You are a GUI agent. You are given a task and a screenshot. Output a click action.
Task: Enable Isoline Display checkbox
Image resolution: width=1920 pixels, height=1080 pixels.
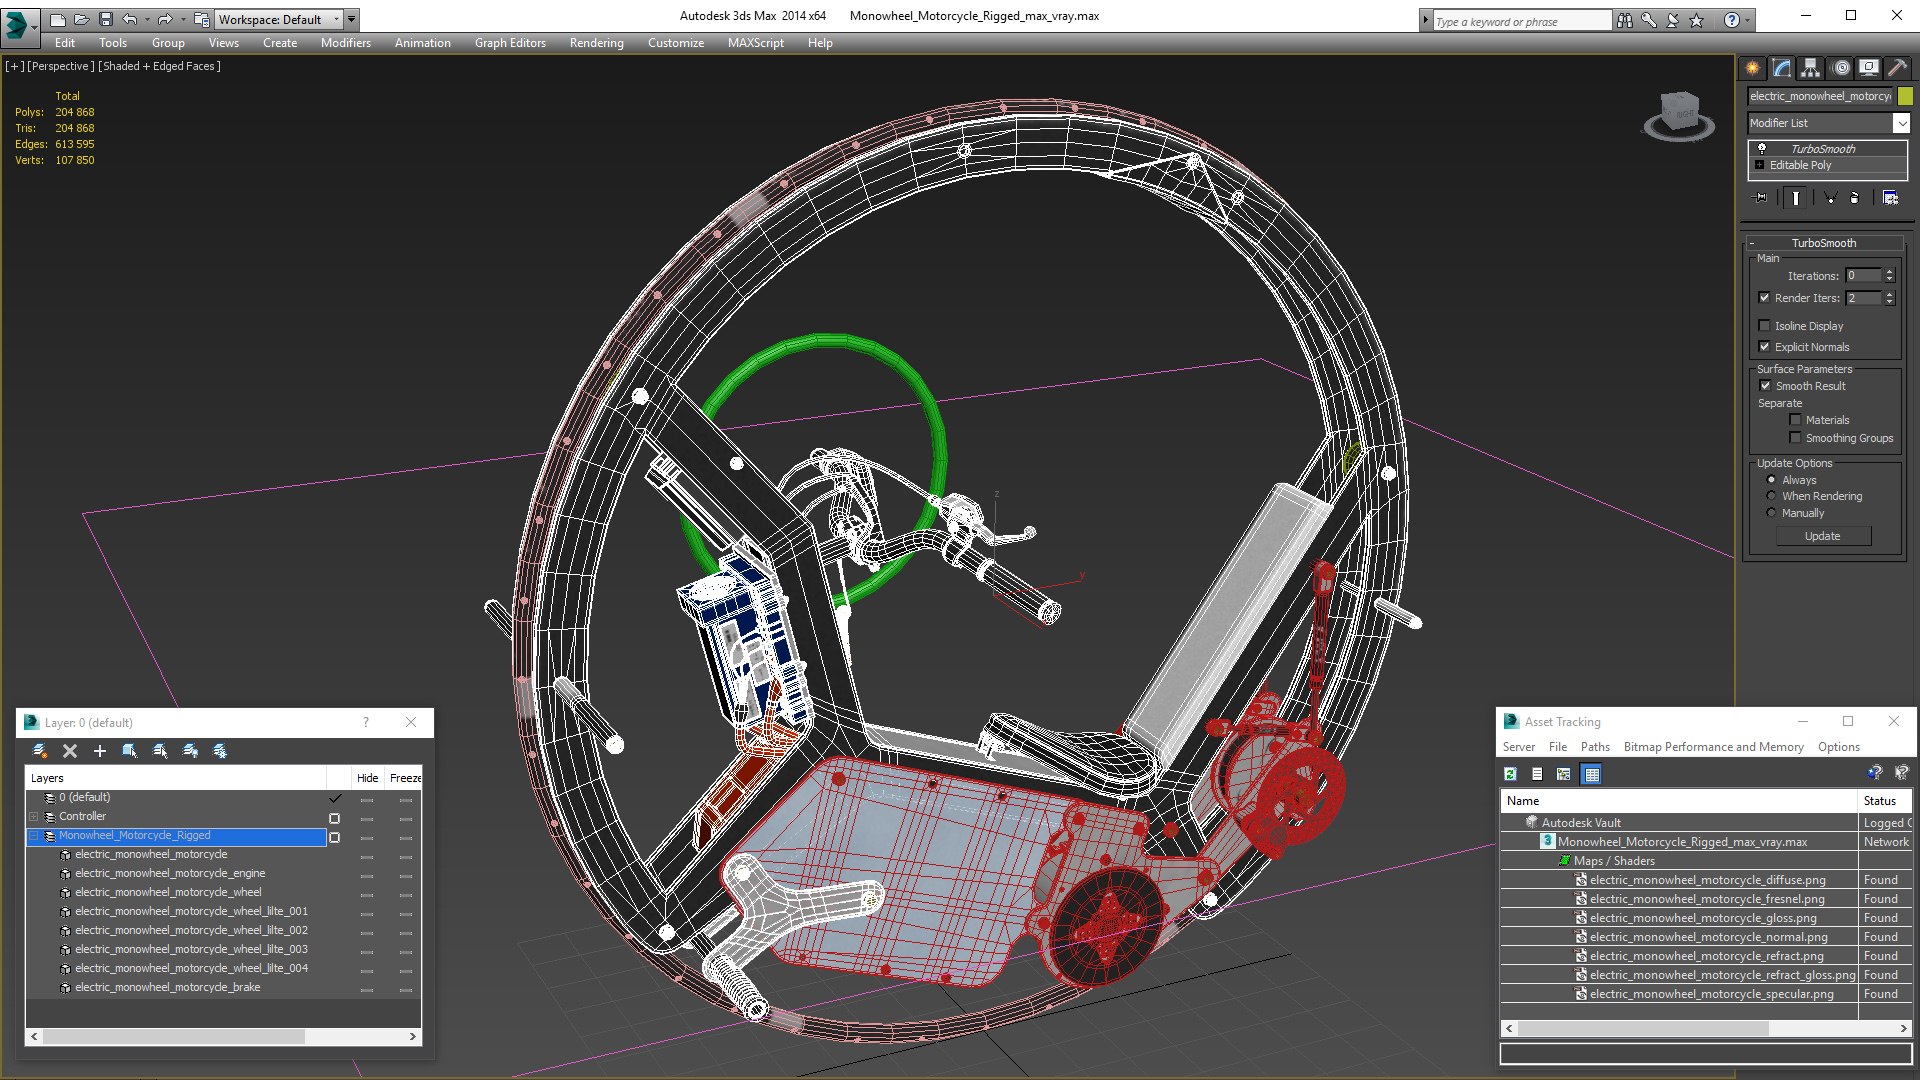click(x=1764, y=325)
